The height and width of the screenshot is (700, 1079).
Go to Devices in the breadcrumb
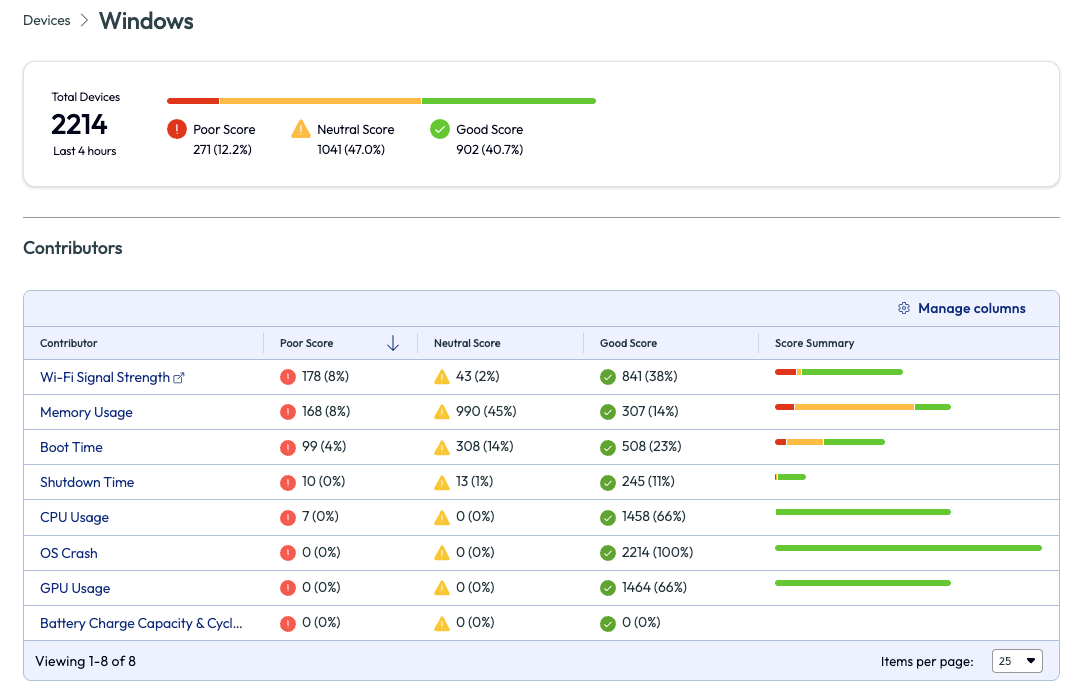[x=47, y=21]
